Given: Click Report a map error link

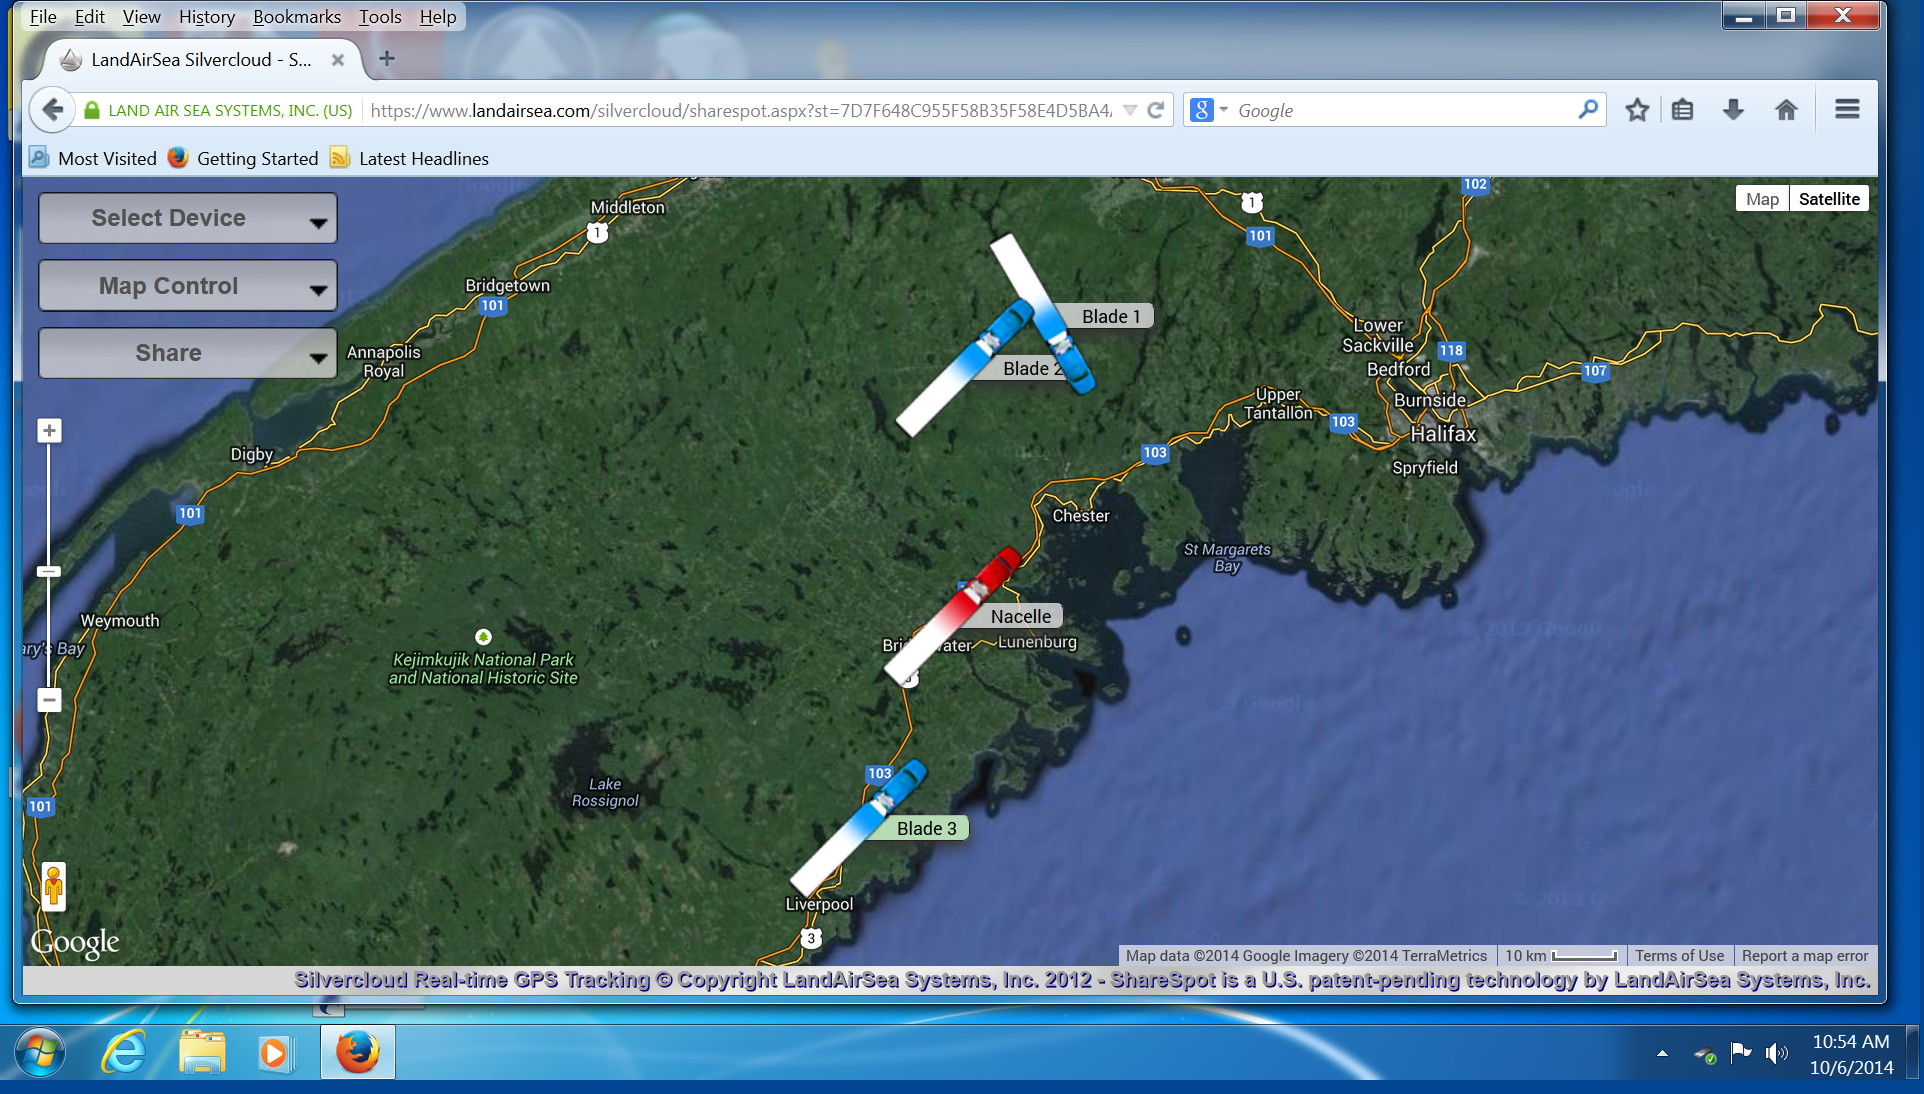Looking at the screenshot, I should coord(1805,955).
